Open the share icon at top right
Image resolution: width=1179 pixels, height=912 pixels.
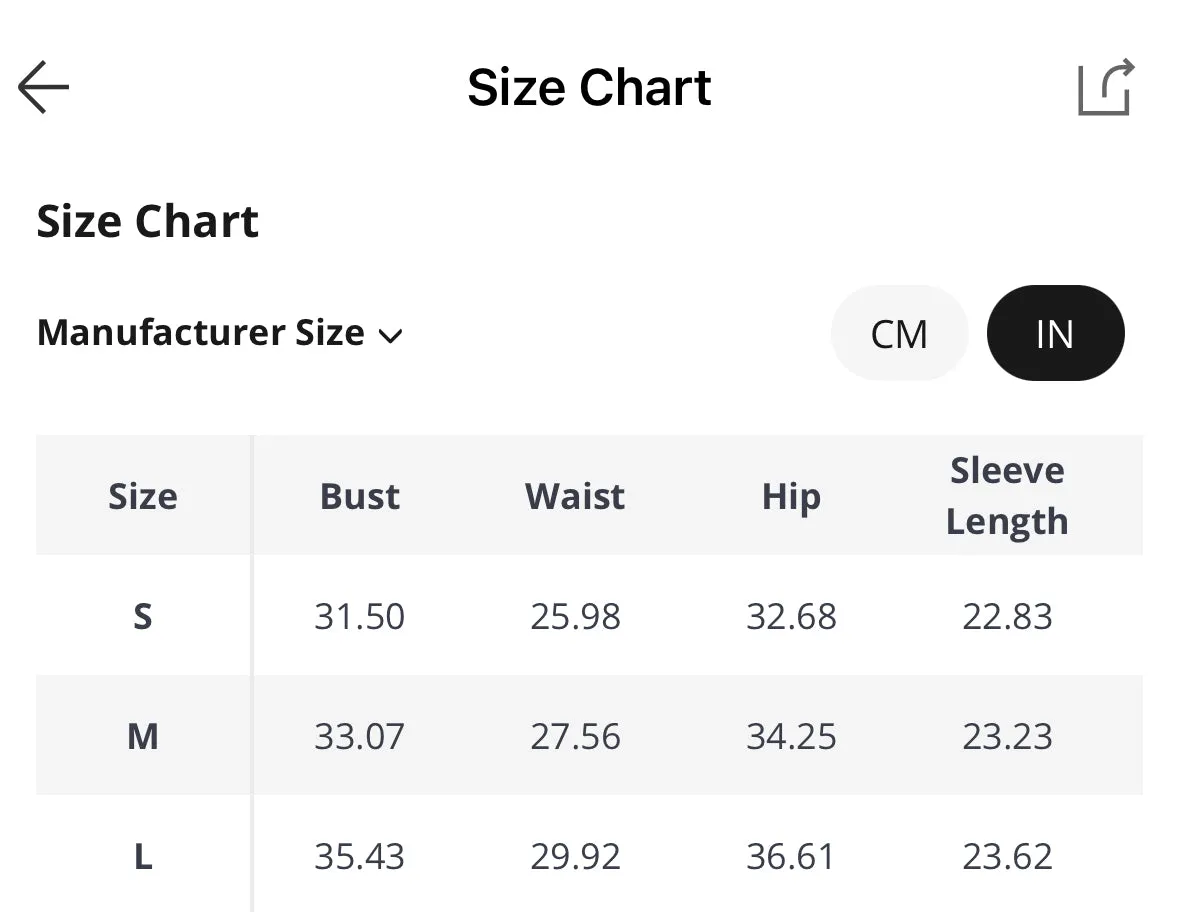1106,87
